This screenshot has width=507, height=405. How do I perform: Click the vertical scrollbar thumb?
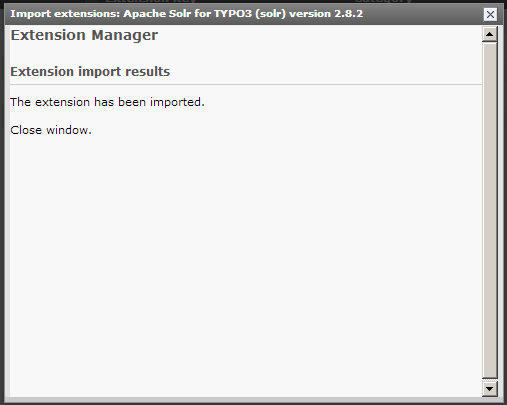(489, 210)
